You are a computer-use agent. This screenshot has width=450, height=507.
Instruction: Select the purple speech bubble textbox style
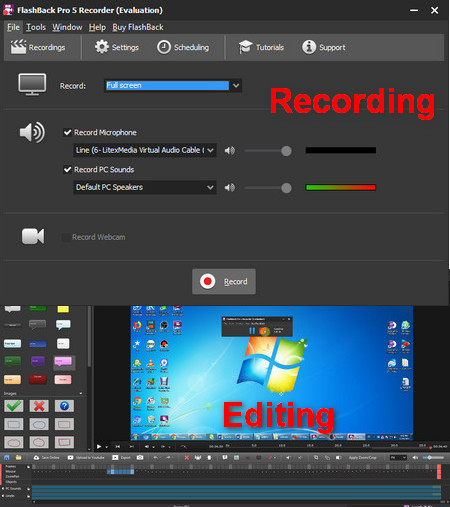38,361
